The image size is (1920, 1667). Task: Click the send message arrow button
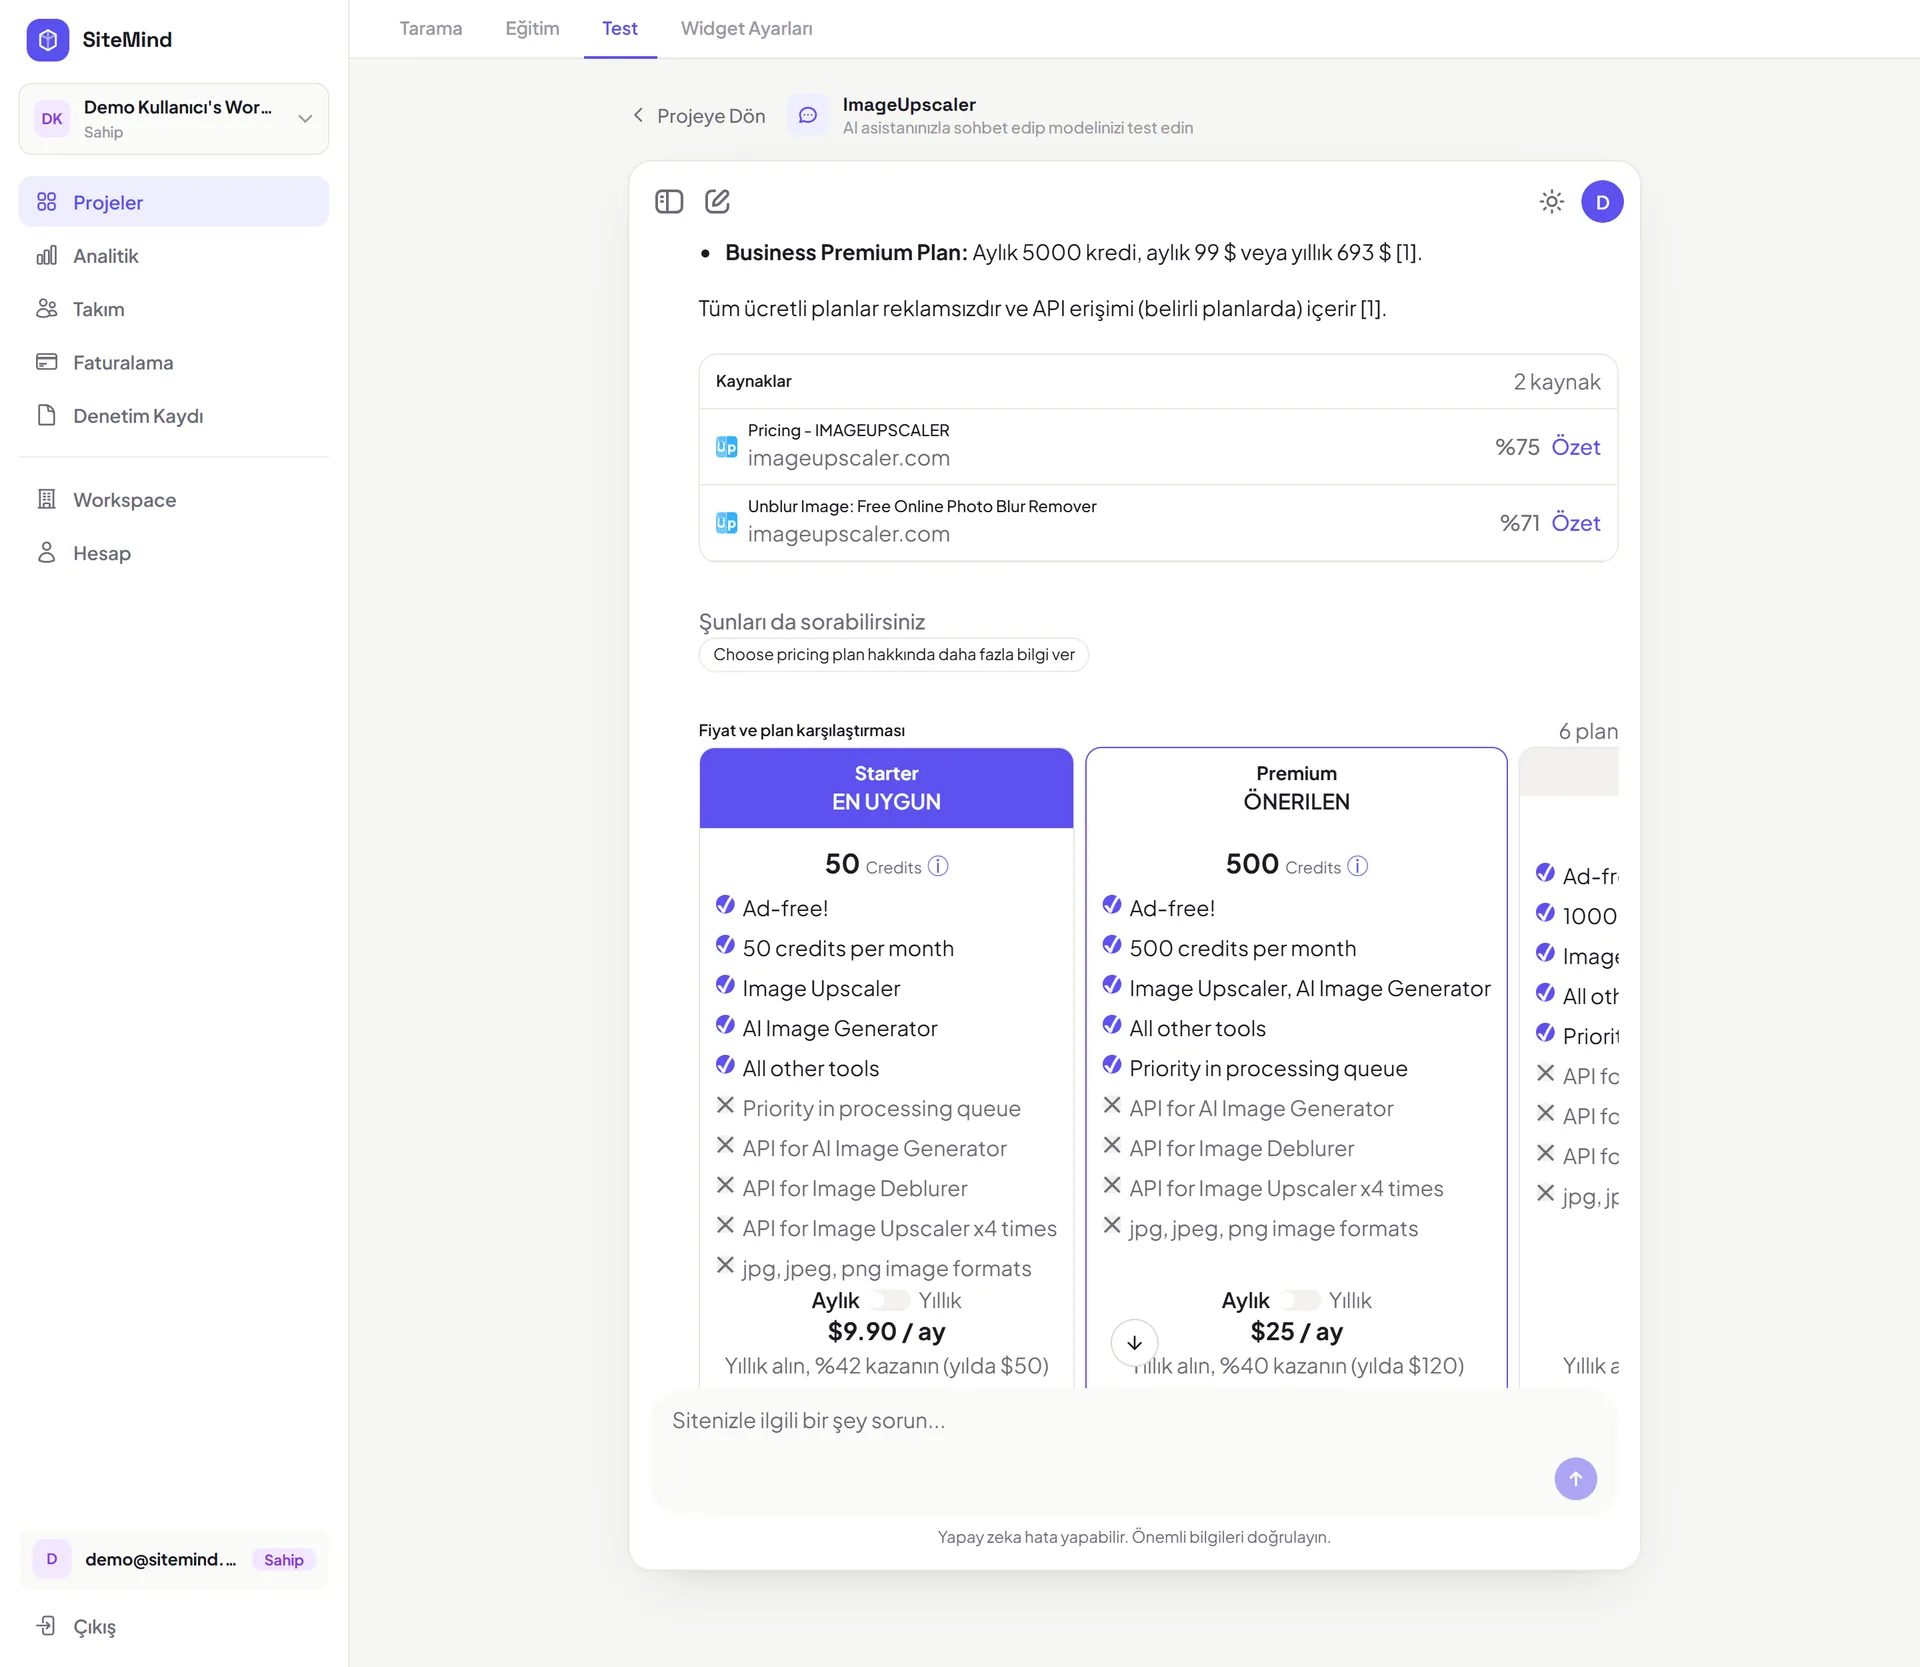point(1575,1479)
